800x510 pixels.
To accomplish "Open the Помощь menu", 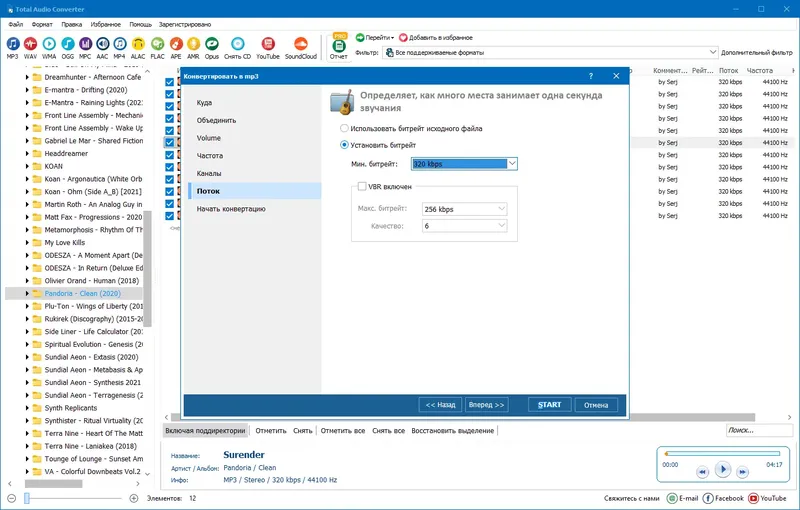I will [x=140, y=24].
